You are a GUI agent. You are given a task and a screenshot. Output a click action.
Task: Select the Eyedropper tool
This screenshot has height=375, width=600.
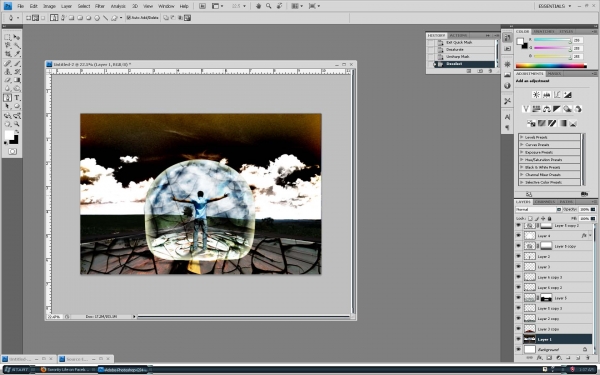(16, 54)
